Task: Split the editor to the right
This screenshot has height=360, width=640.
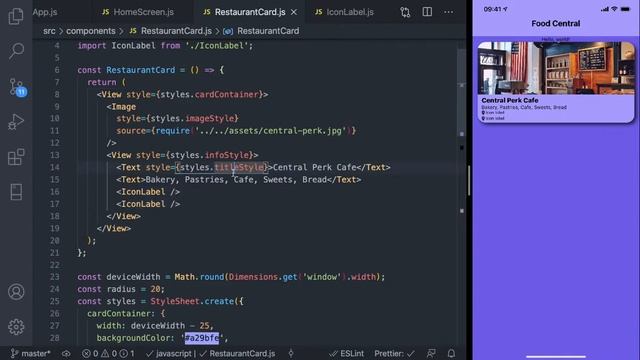Action: [427, 12]
